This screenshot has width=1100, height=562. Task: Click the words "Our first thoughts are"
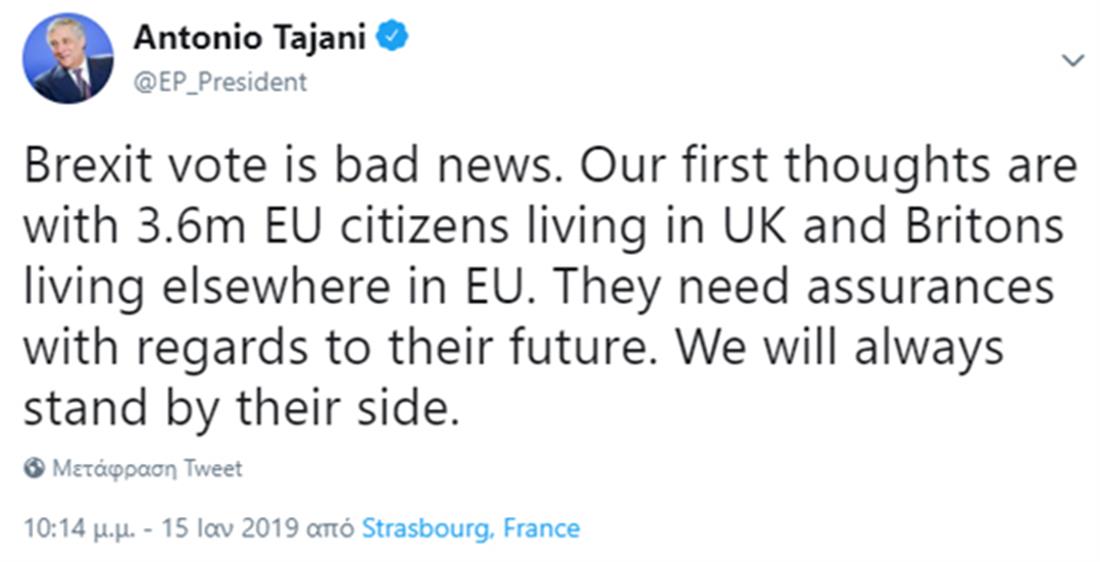pos(823,168)
